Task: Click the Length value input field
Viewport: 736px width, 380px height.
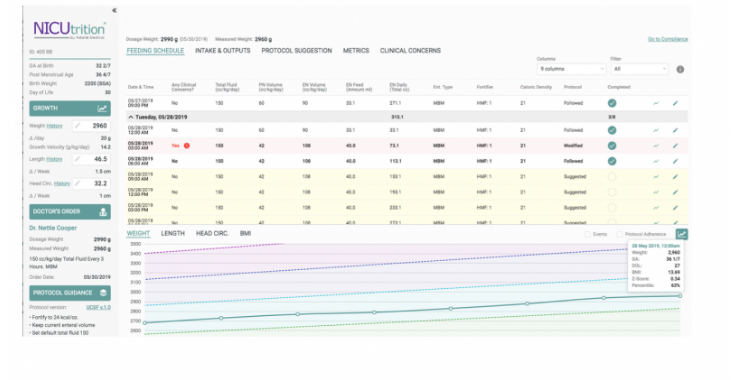Action: 92,160
